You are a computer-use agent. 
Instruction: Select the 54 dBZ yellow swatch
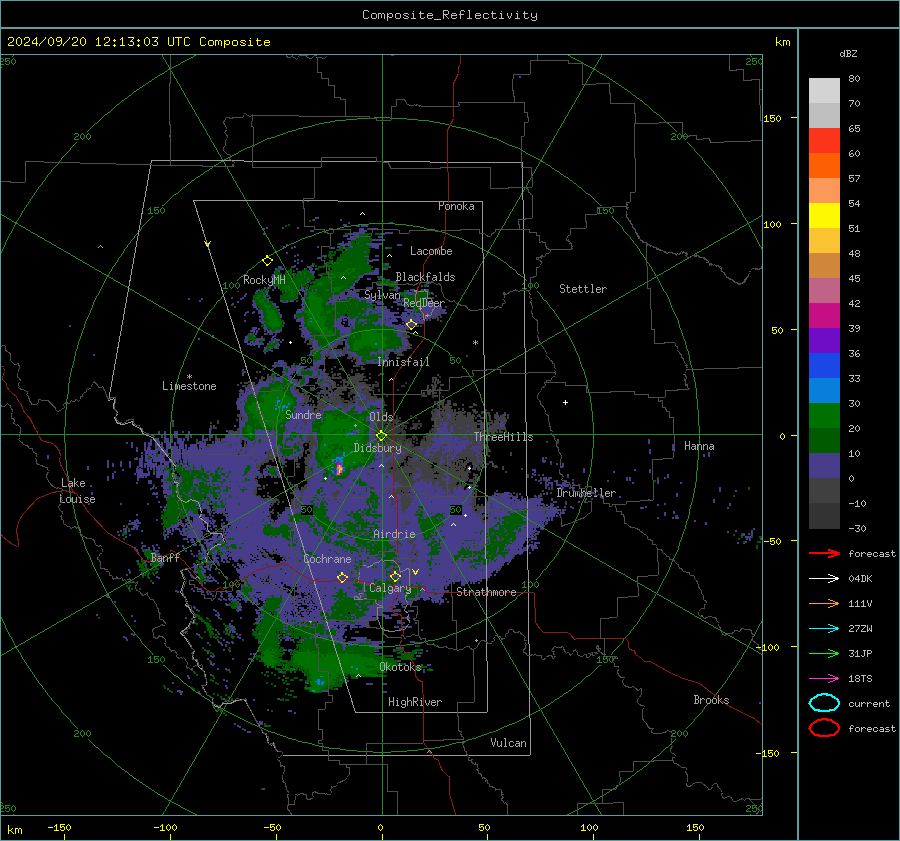point(824,215)
